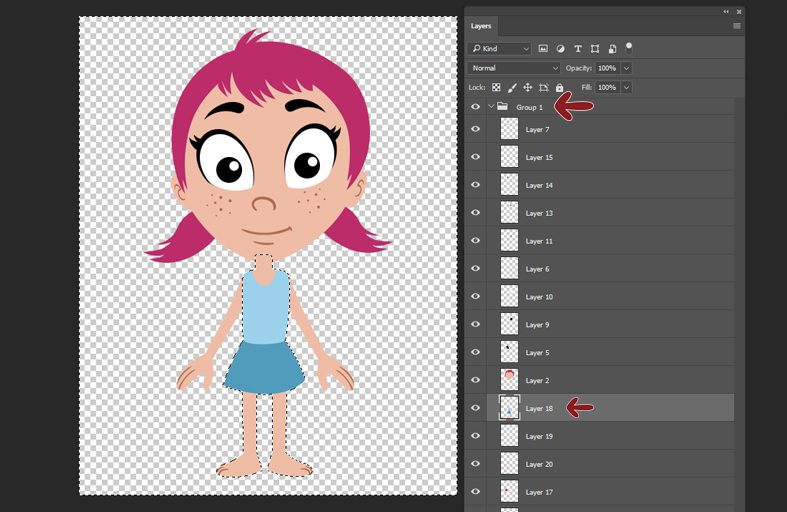Select Layer 2 in the layers list
Screen dimensions: 787x512
point(537,380)
